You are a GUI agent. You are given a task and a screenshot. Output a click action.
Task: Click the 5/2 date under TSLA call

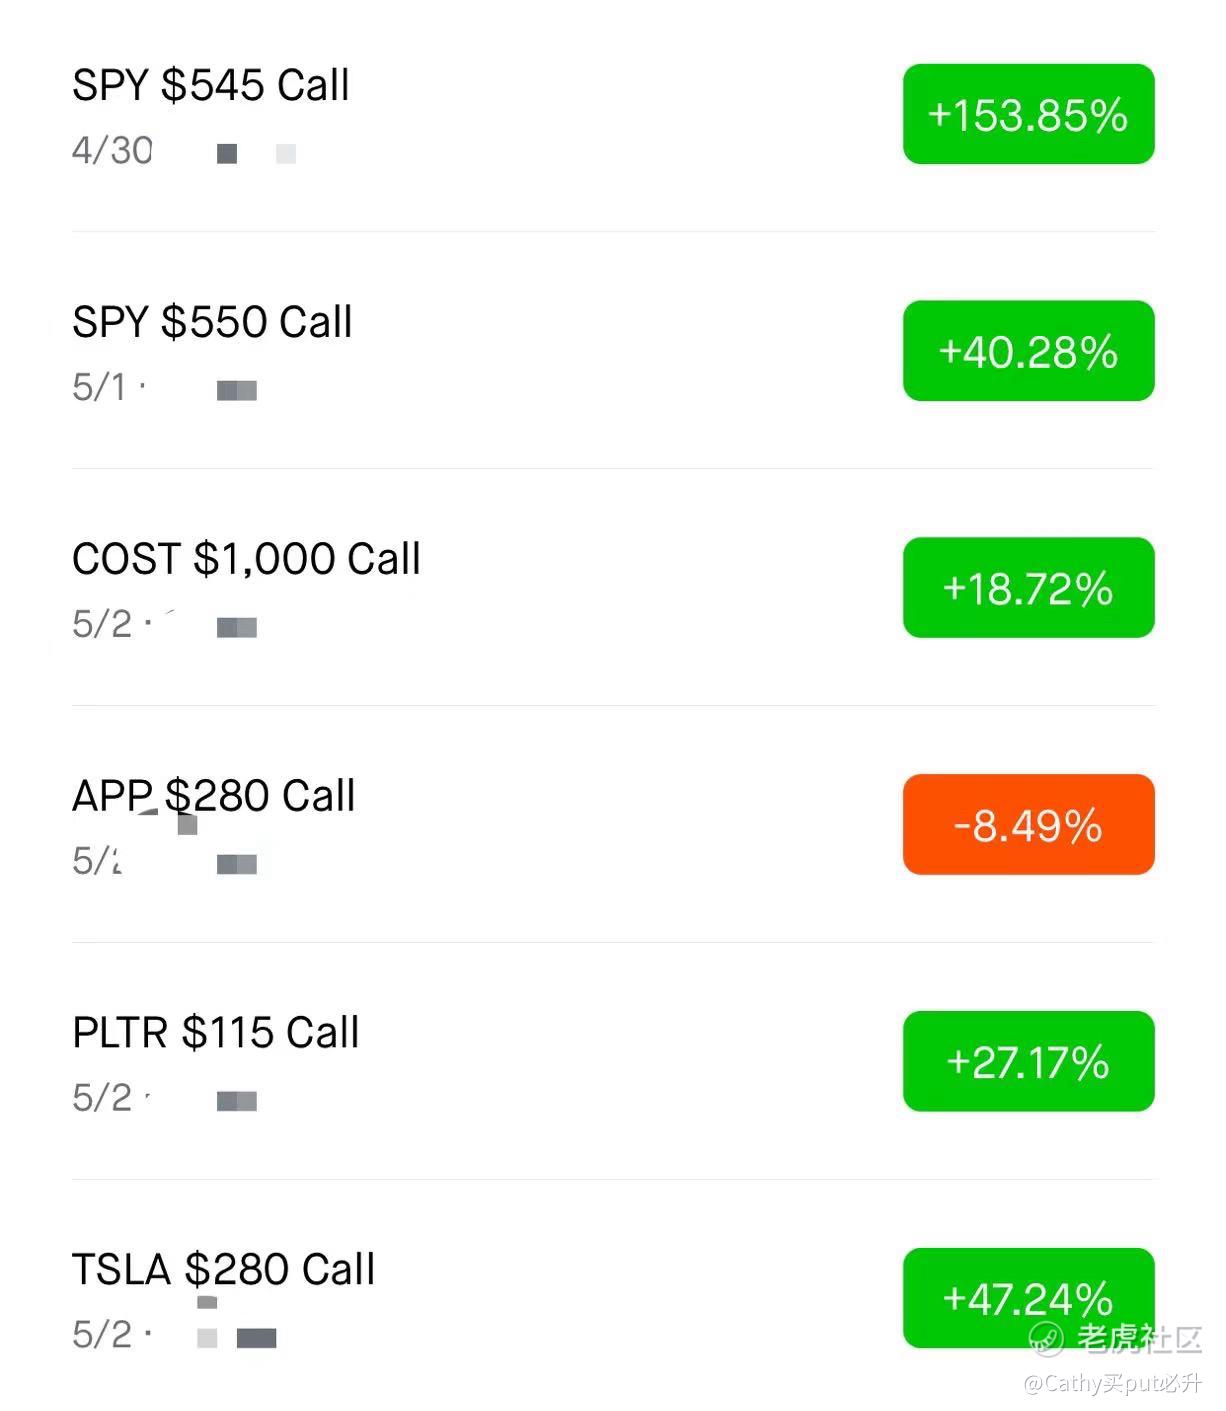pos(102,1335)
